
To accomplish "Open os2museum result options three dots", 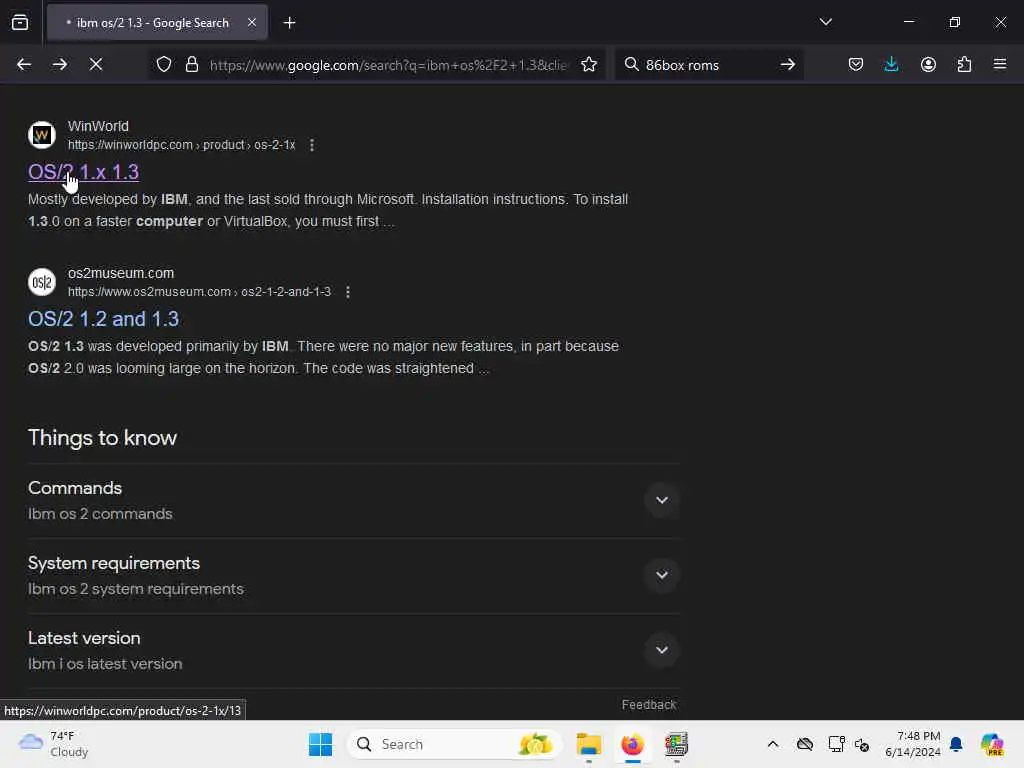I will pos(348,292).
